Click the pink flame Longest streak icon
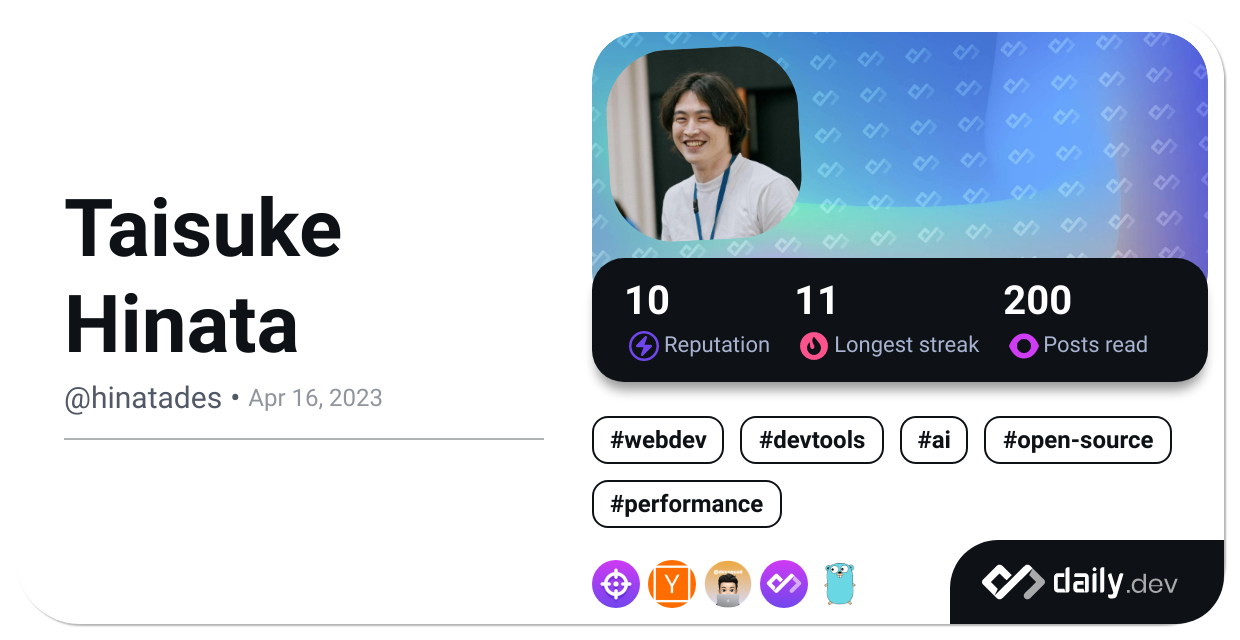 tap(814, 346)
